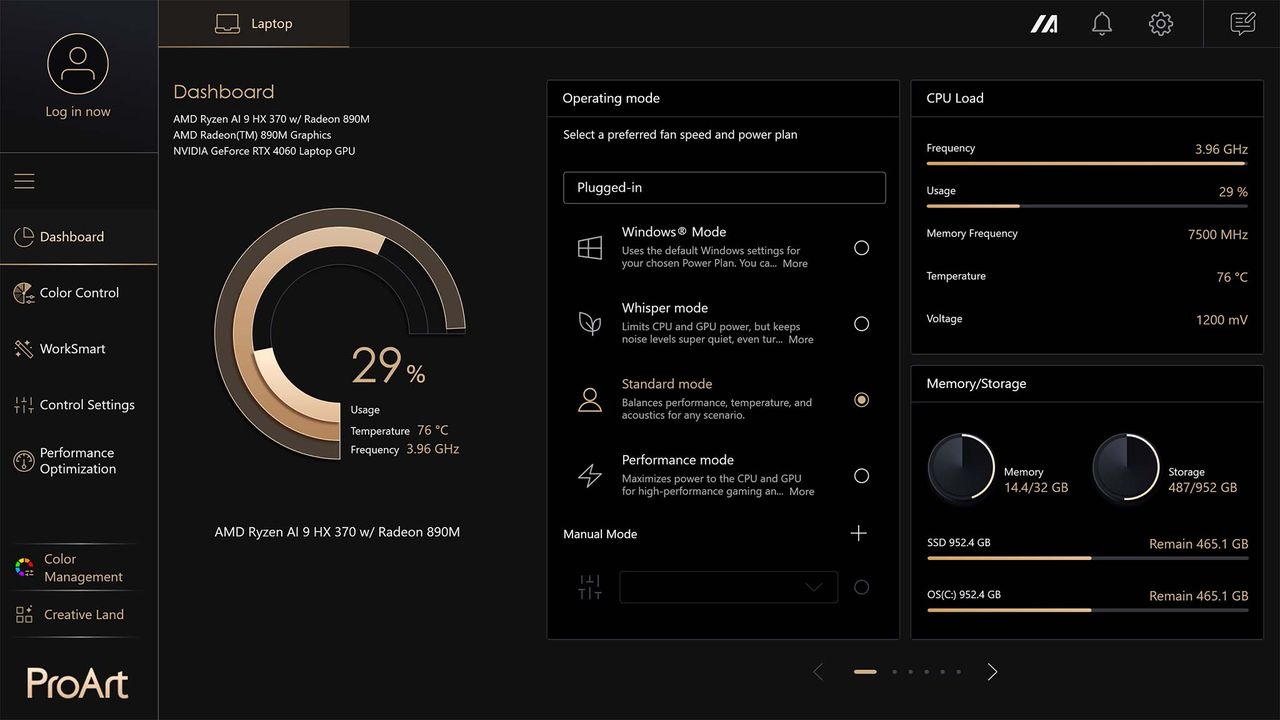Image resolution: width=1280 pixels, height=720 pixels.
Task: Open the feedback note icon
Action: point(1243,23)
